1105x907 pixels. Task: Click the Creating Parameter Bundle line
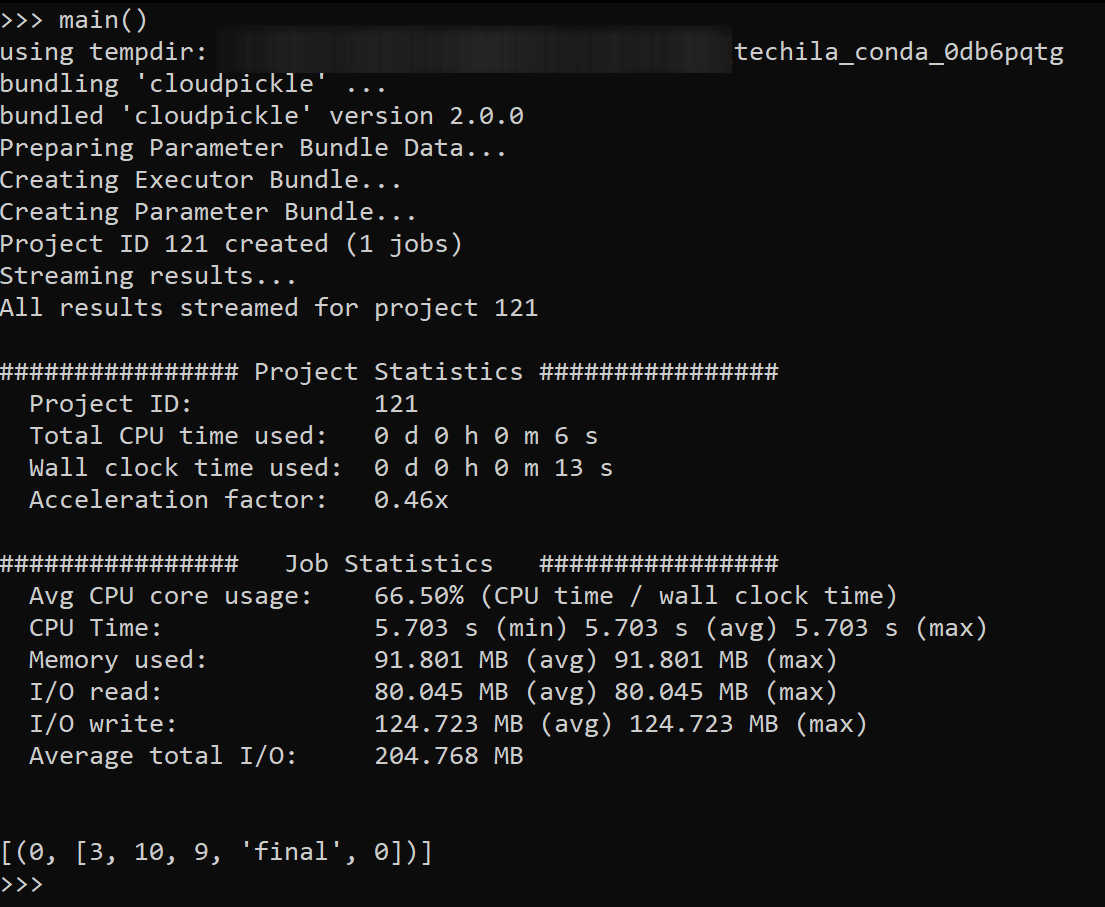tap(208, 212)
